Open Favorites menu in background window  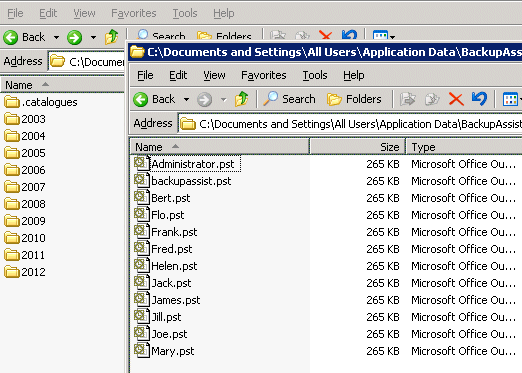(134, 13)
